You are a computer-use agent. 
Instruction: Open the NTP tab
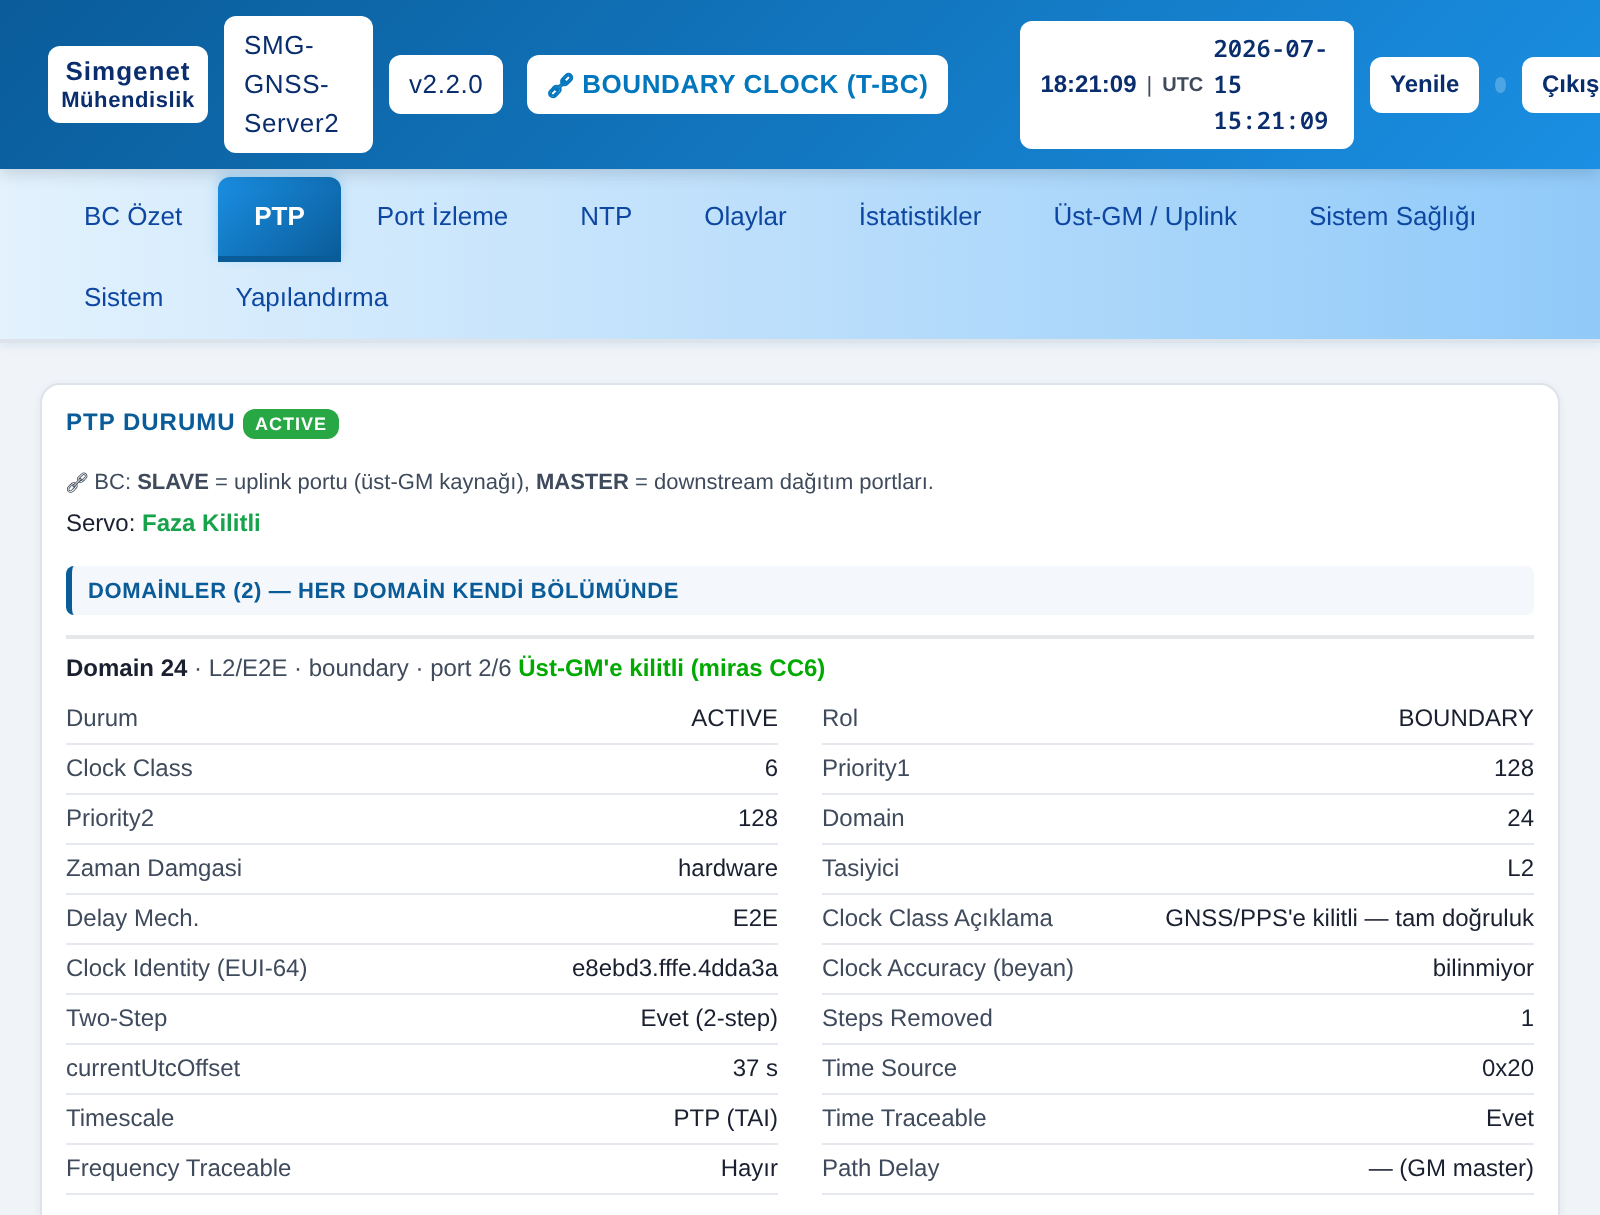pos(606,217)
